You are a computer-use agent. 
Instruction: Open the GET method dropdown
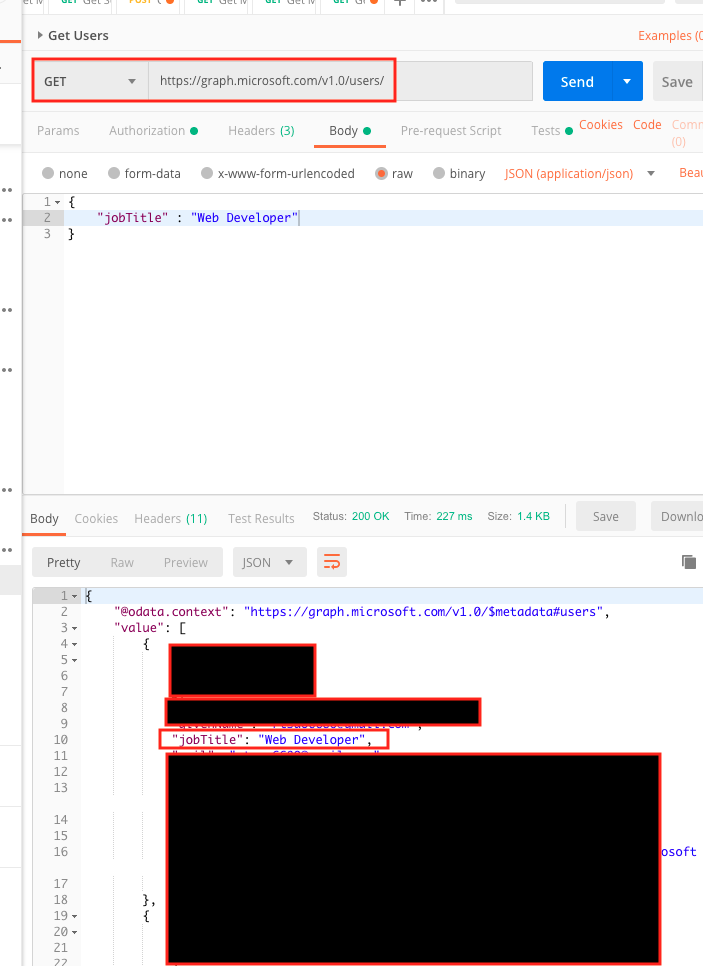(90, 81)
